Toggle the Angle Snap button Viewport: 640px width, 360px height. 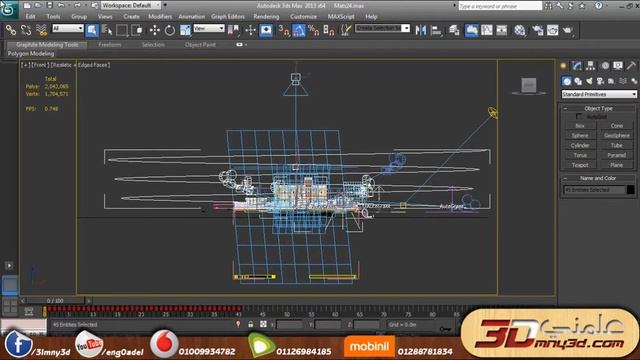pyautogui.click(x=298, y=30)
